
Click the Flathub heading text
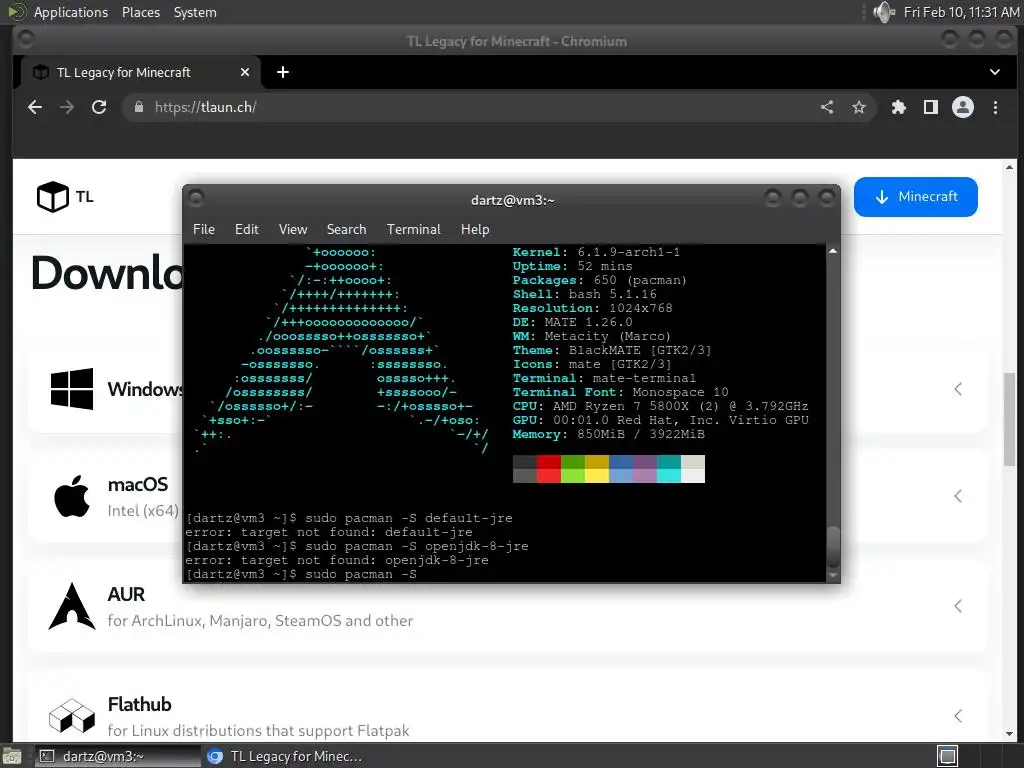click(x=139, y=704)
